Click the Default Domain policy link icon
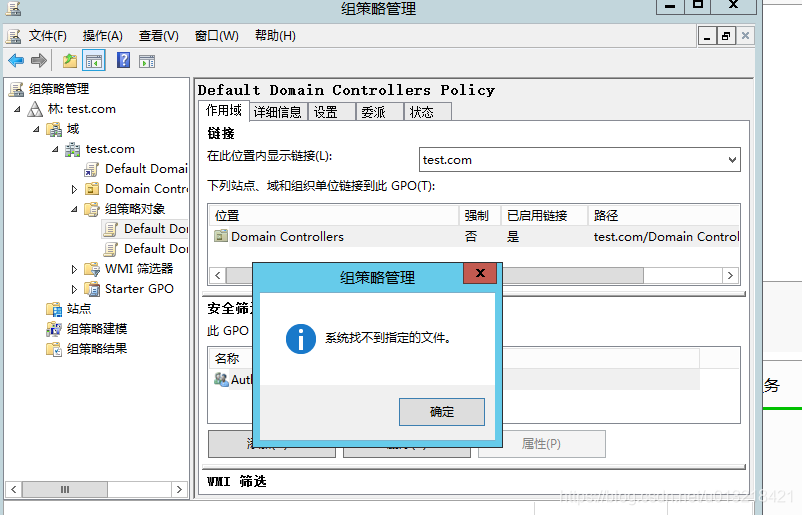802x515 pixels. pyautogui.click(x=92, y=169)
